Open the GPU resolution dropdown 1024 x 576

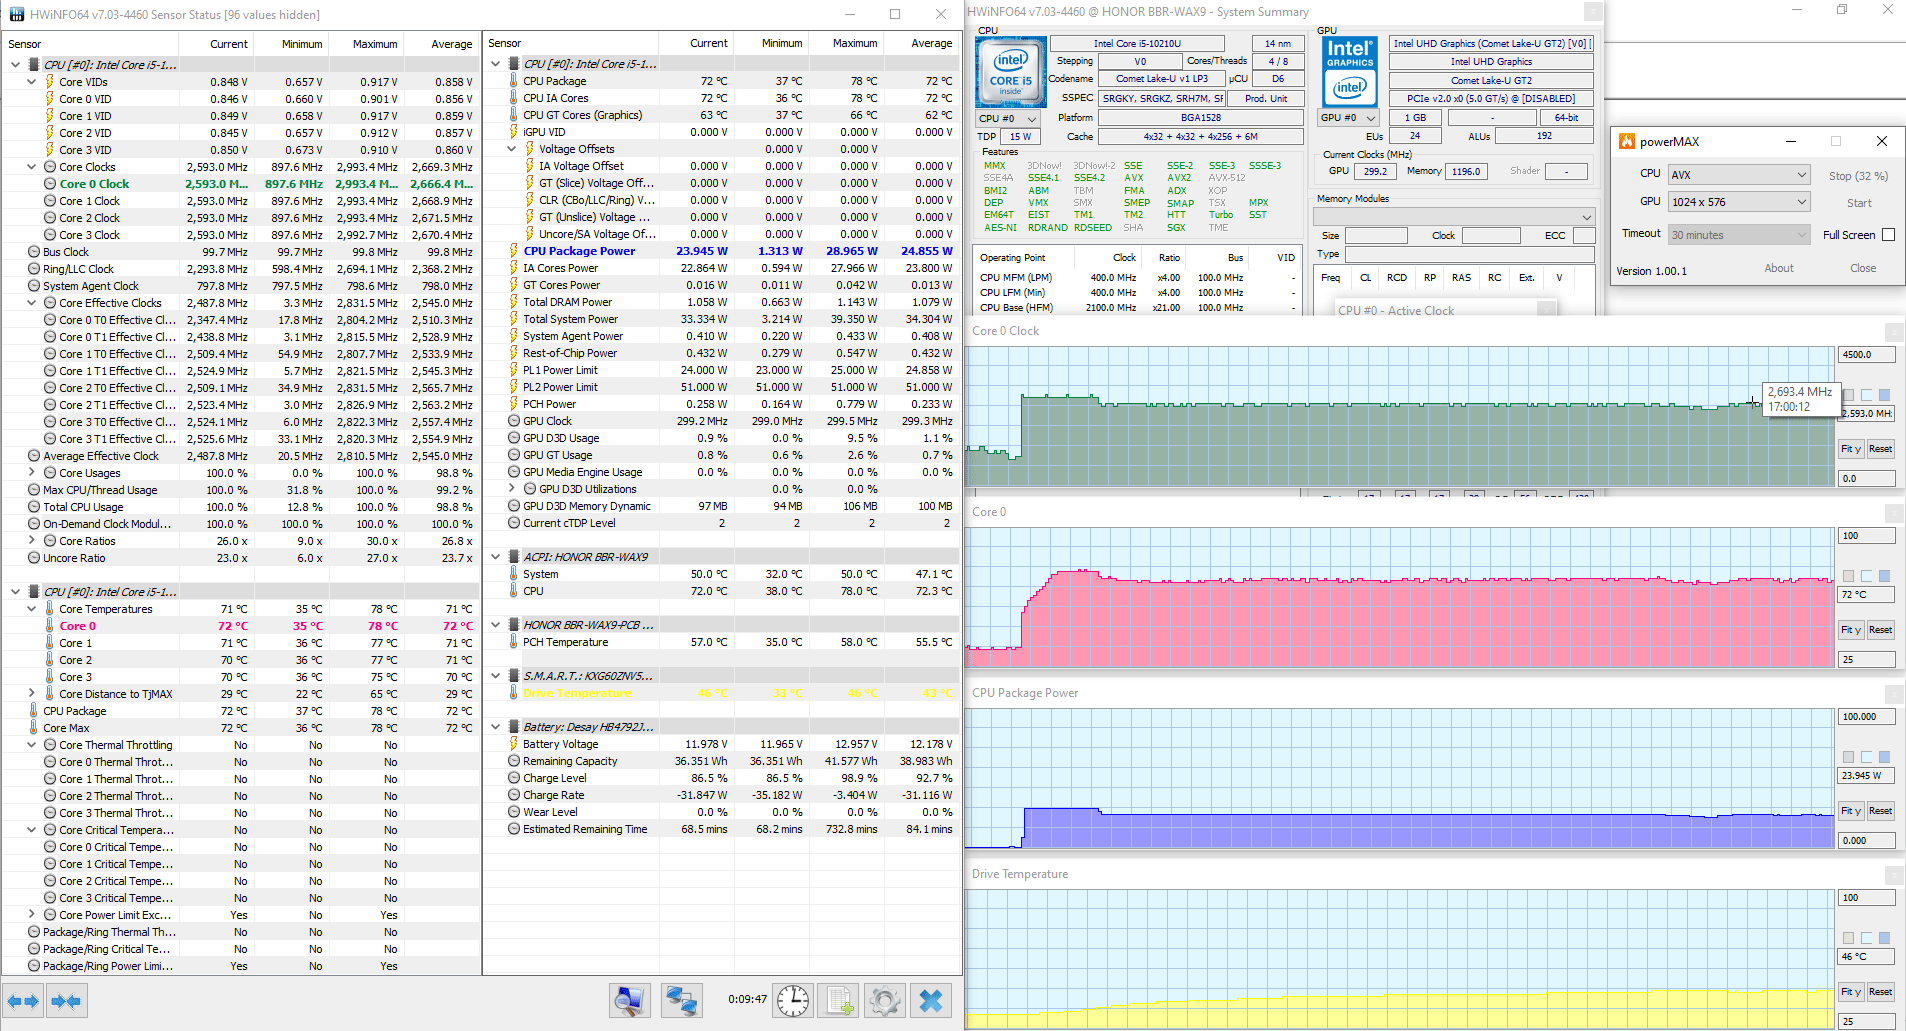click(x=1739, y=202)
